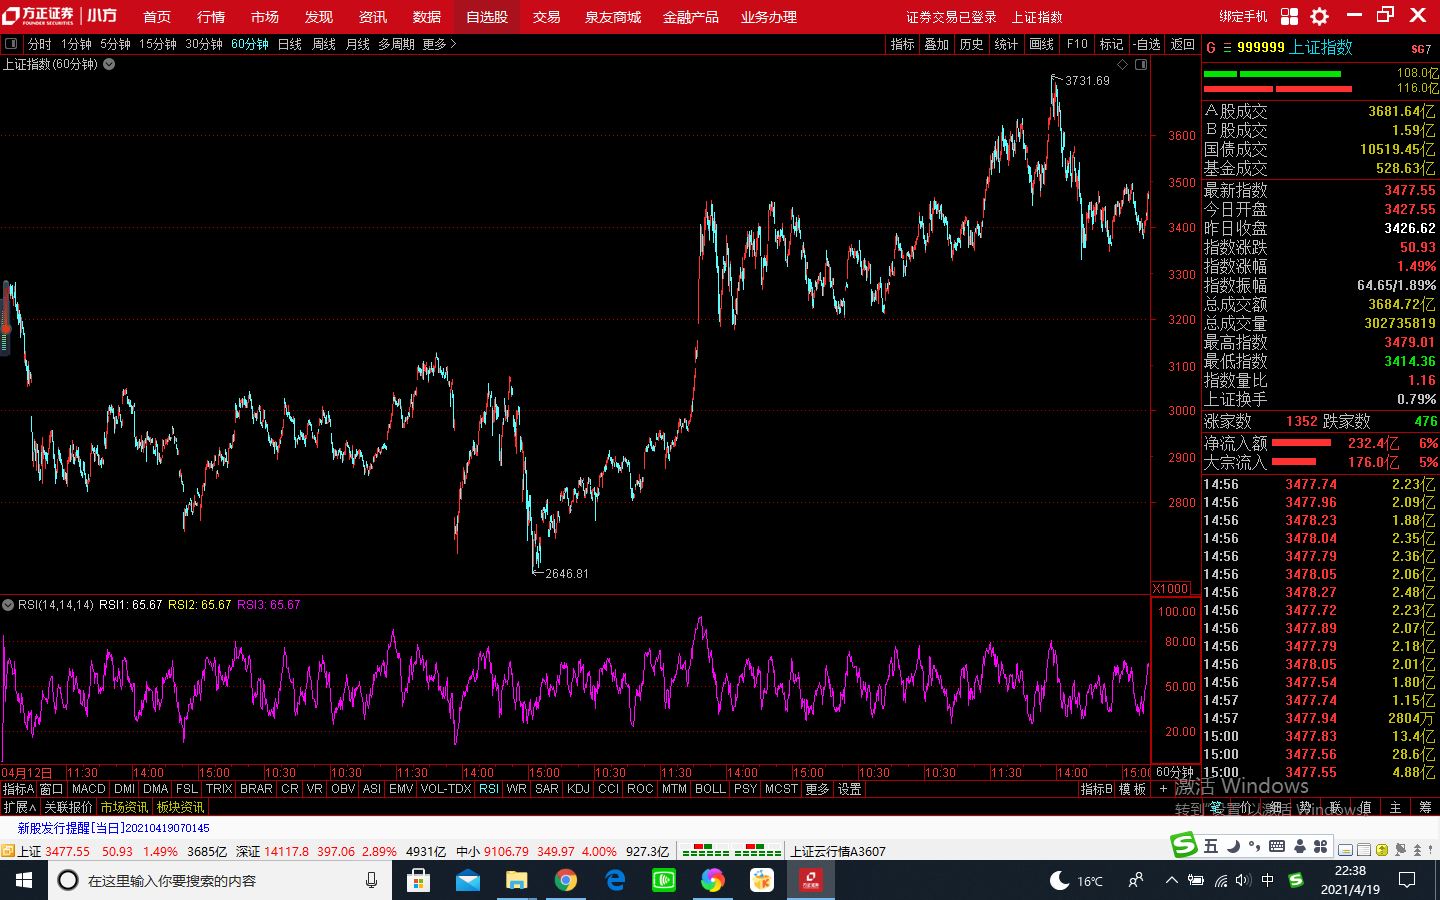Screen dimensions: 1440x900
Task: Switch chart to 日线 period
Action: tap(290, 44)
